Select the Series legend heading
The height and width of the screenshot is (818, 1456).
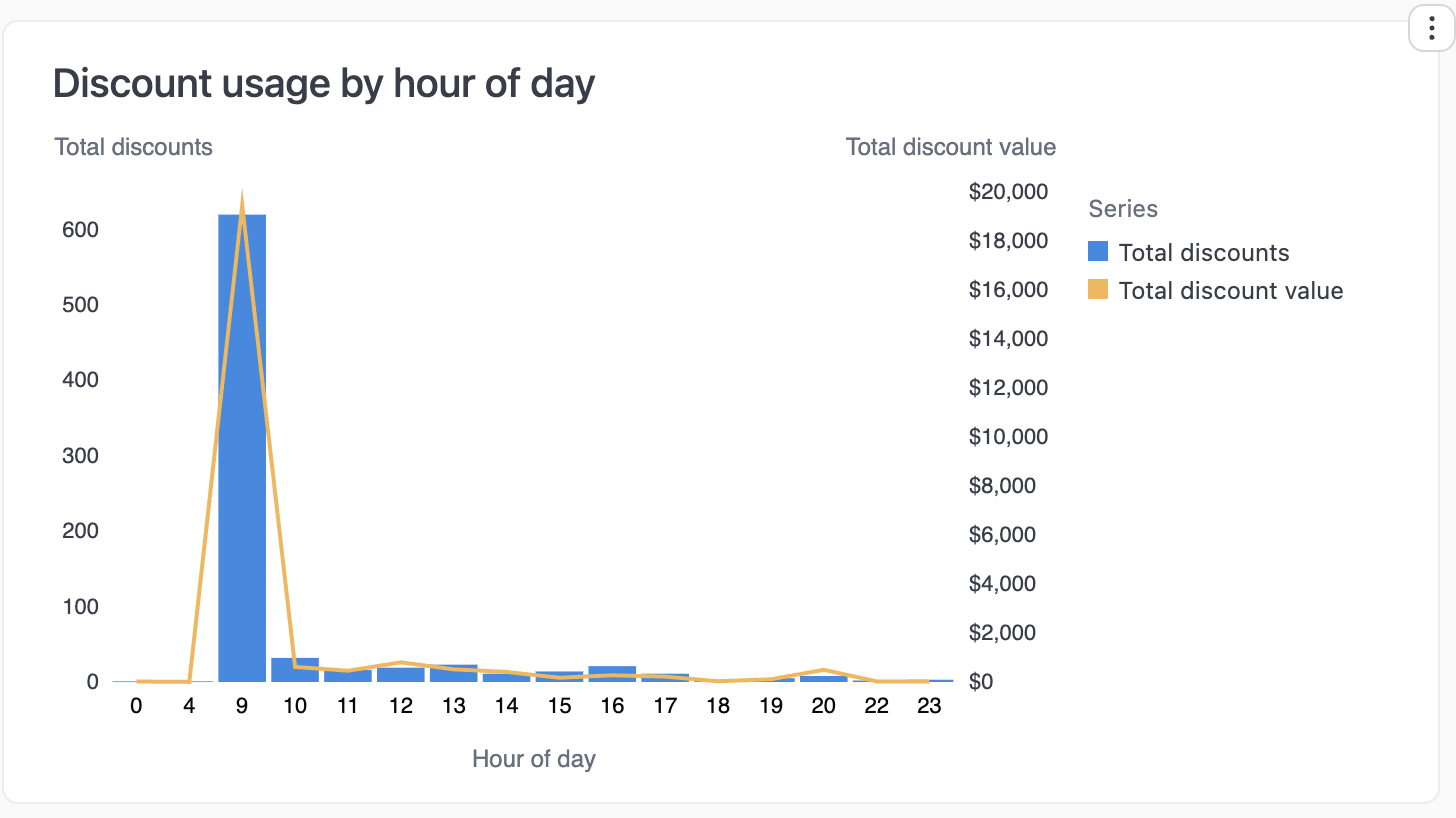point(1122,209)
